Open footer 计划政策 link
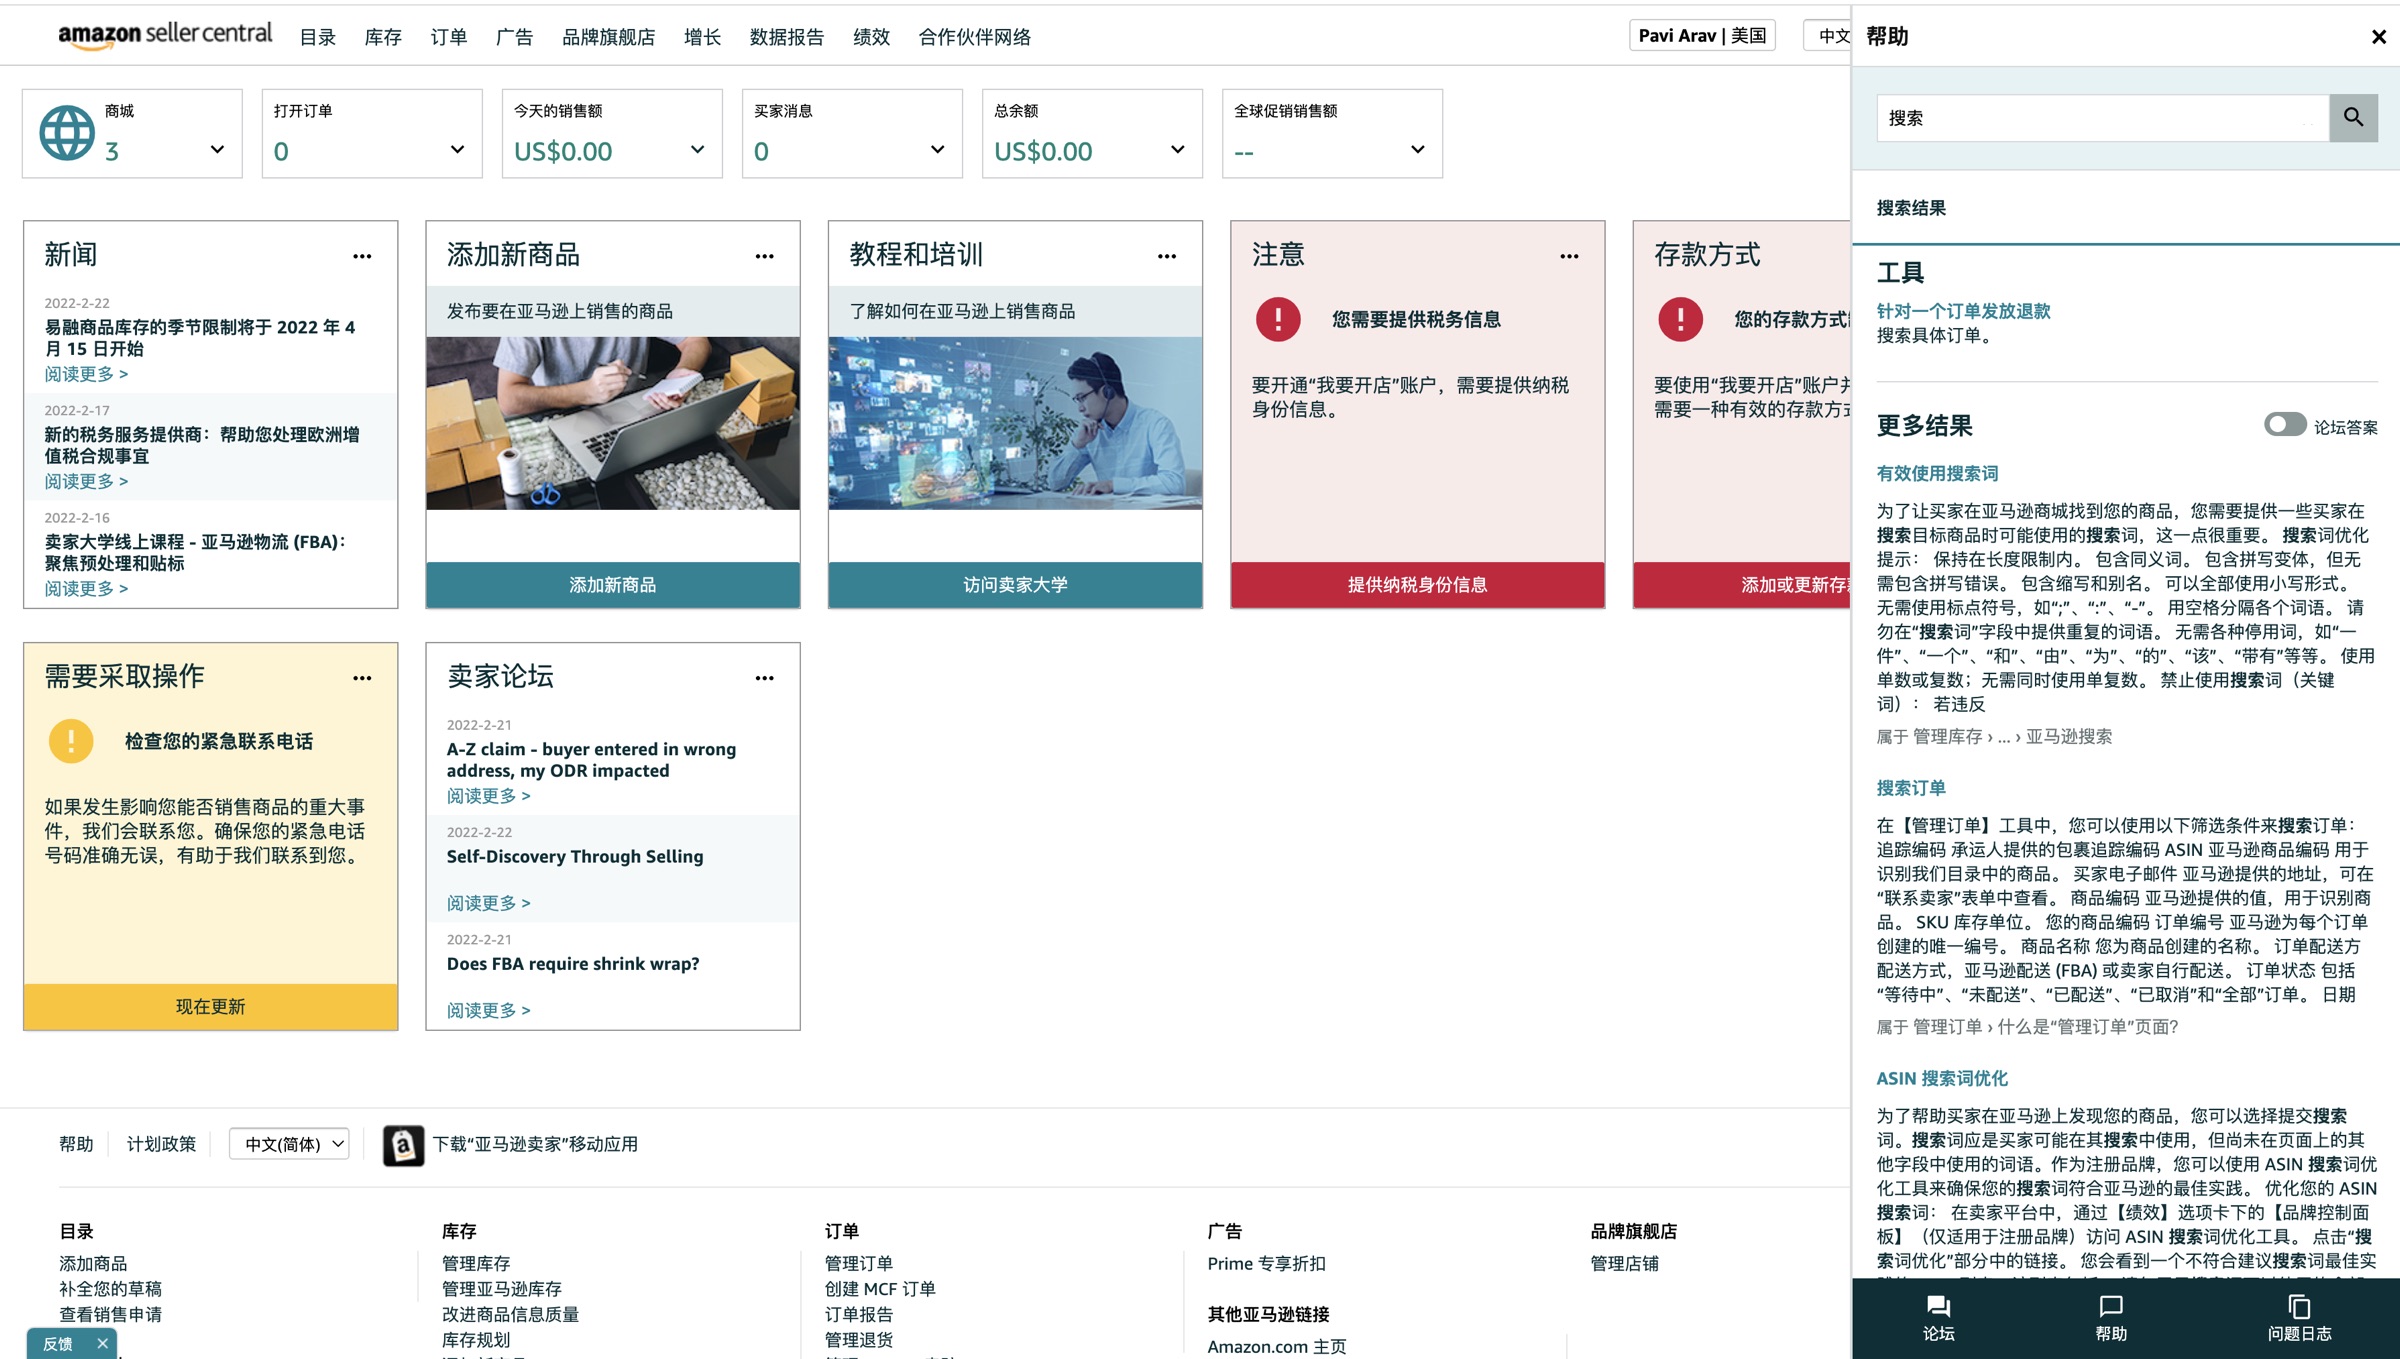Screen dimensions: 2400x1359 161,1144
